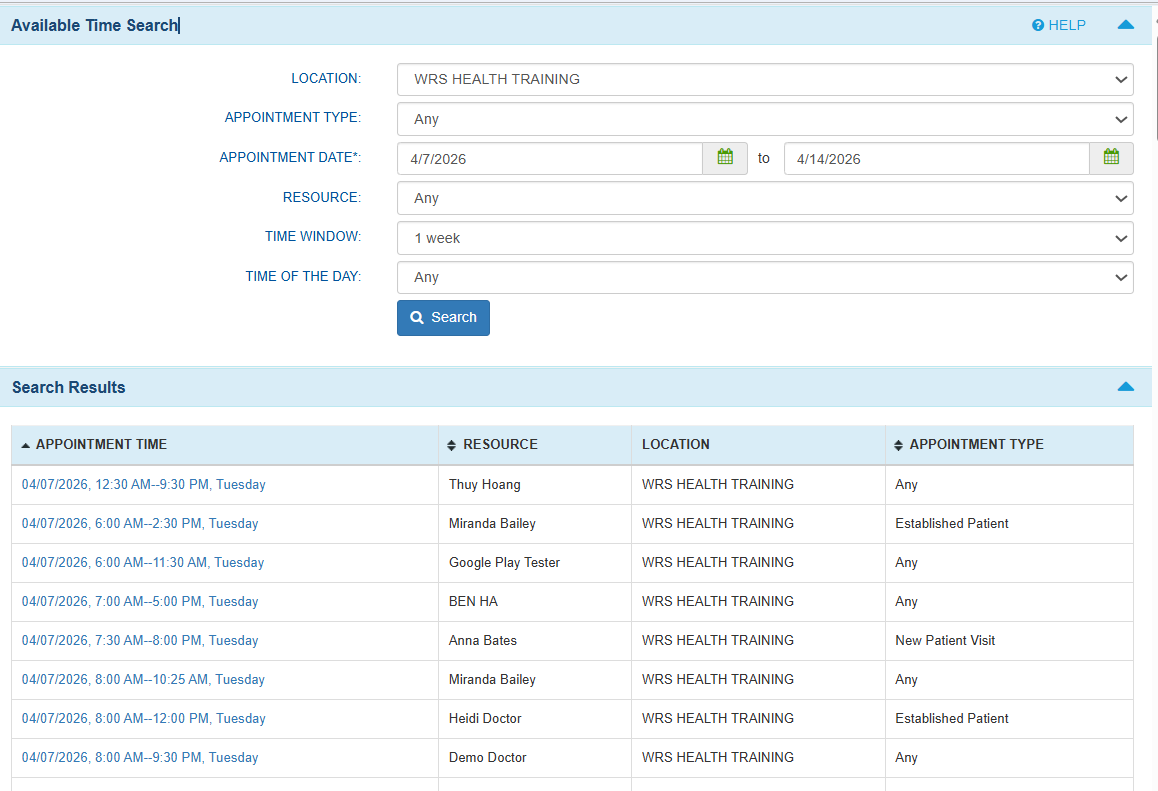
Task: Open the Time of the Day dropdown
Action: [x=764, y=277]
